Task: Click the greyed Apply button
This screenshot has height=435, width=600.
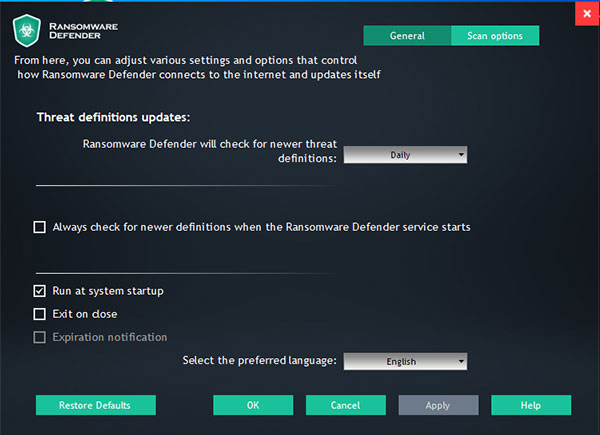Action: click(438, 405)
